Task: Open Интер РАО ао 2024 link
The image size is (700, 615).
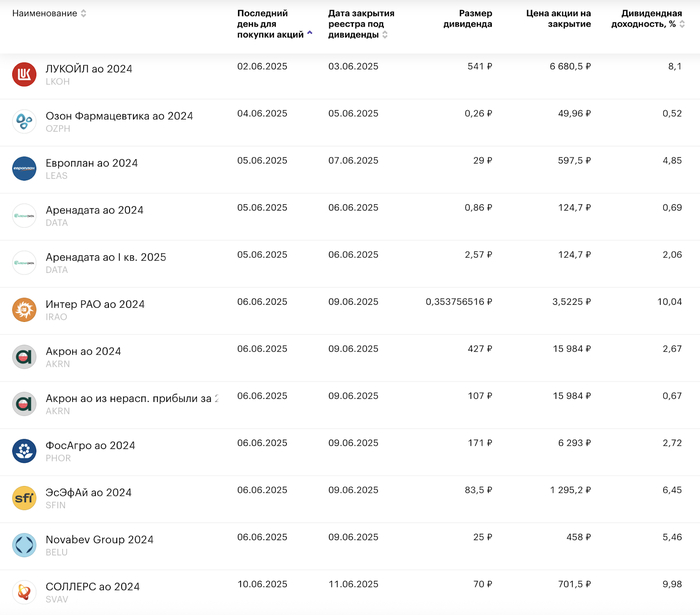Action: click(95, 304)
